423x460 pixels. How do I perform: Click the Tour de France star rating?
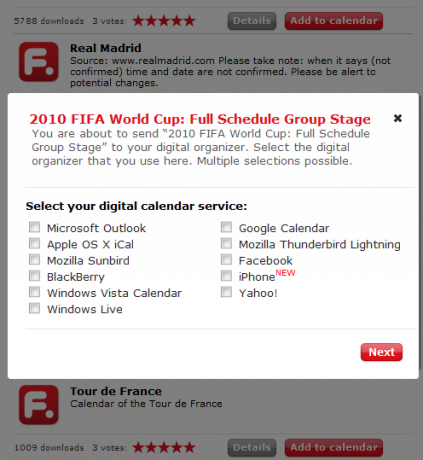(x=164, y=447)
